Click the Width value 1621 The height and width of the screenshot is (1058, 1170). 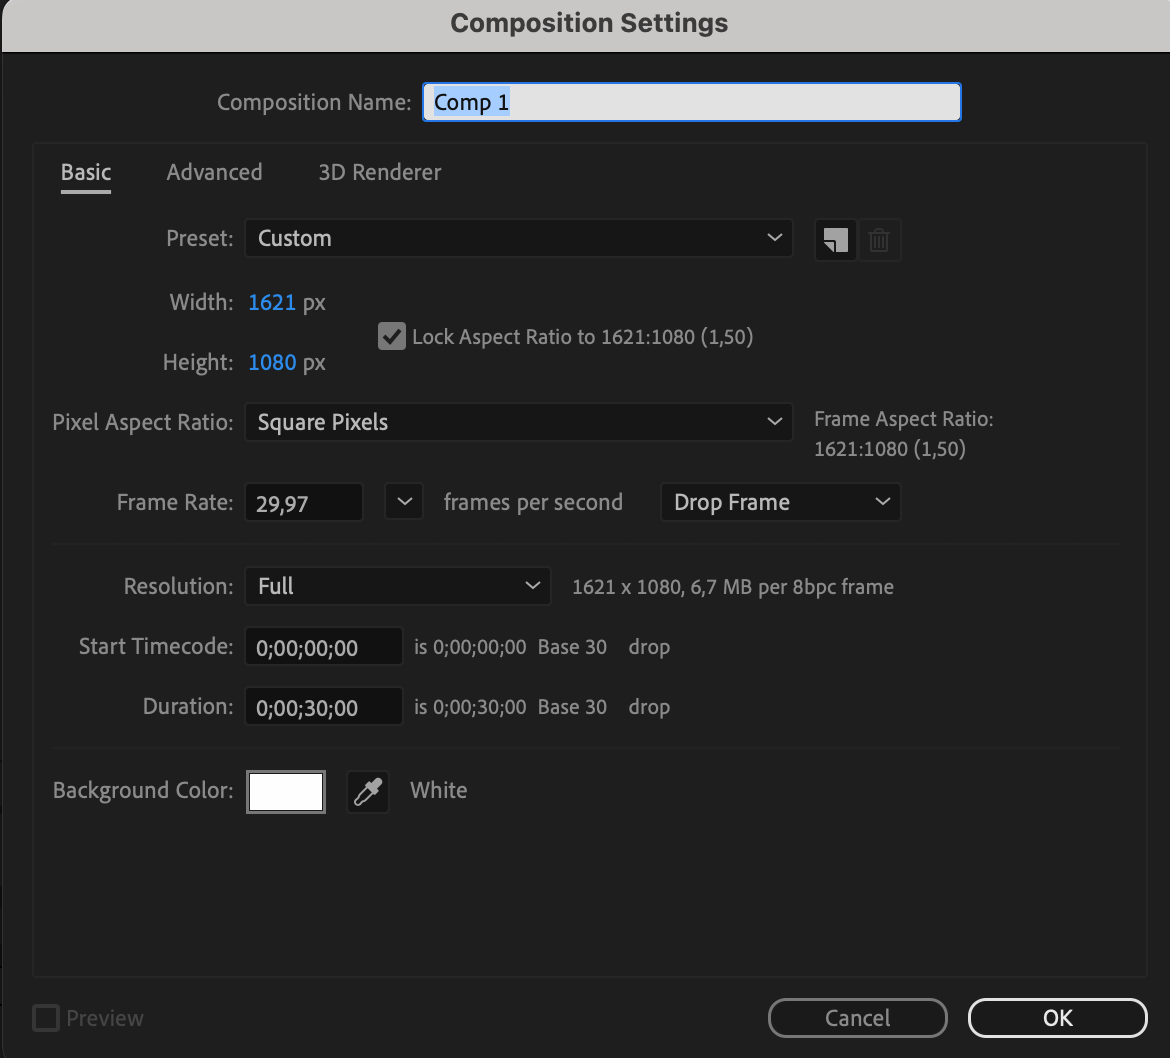pyautogui.click(x=272, y=302)
